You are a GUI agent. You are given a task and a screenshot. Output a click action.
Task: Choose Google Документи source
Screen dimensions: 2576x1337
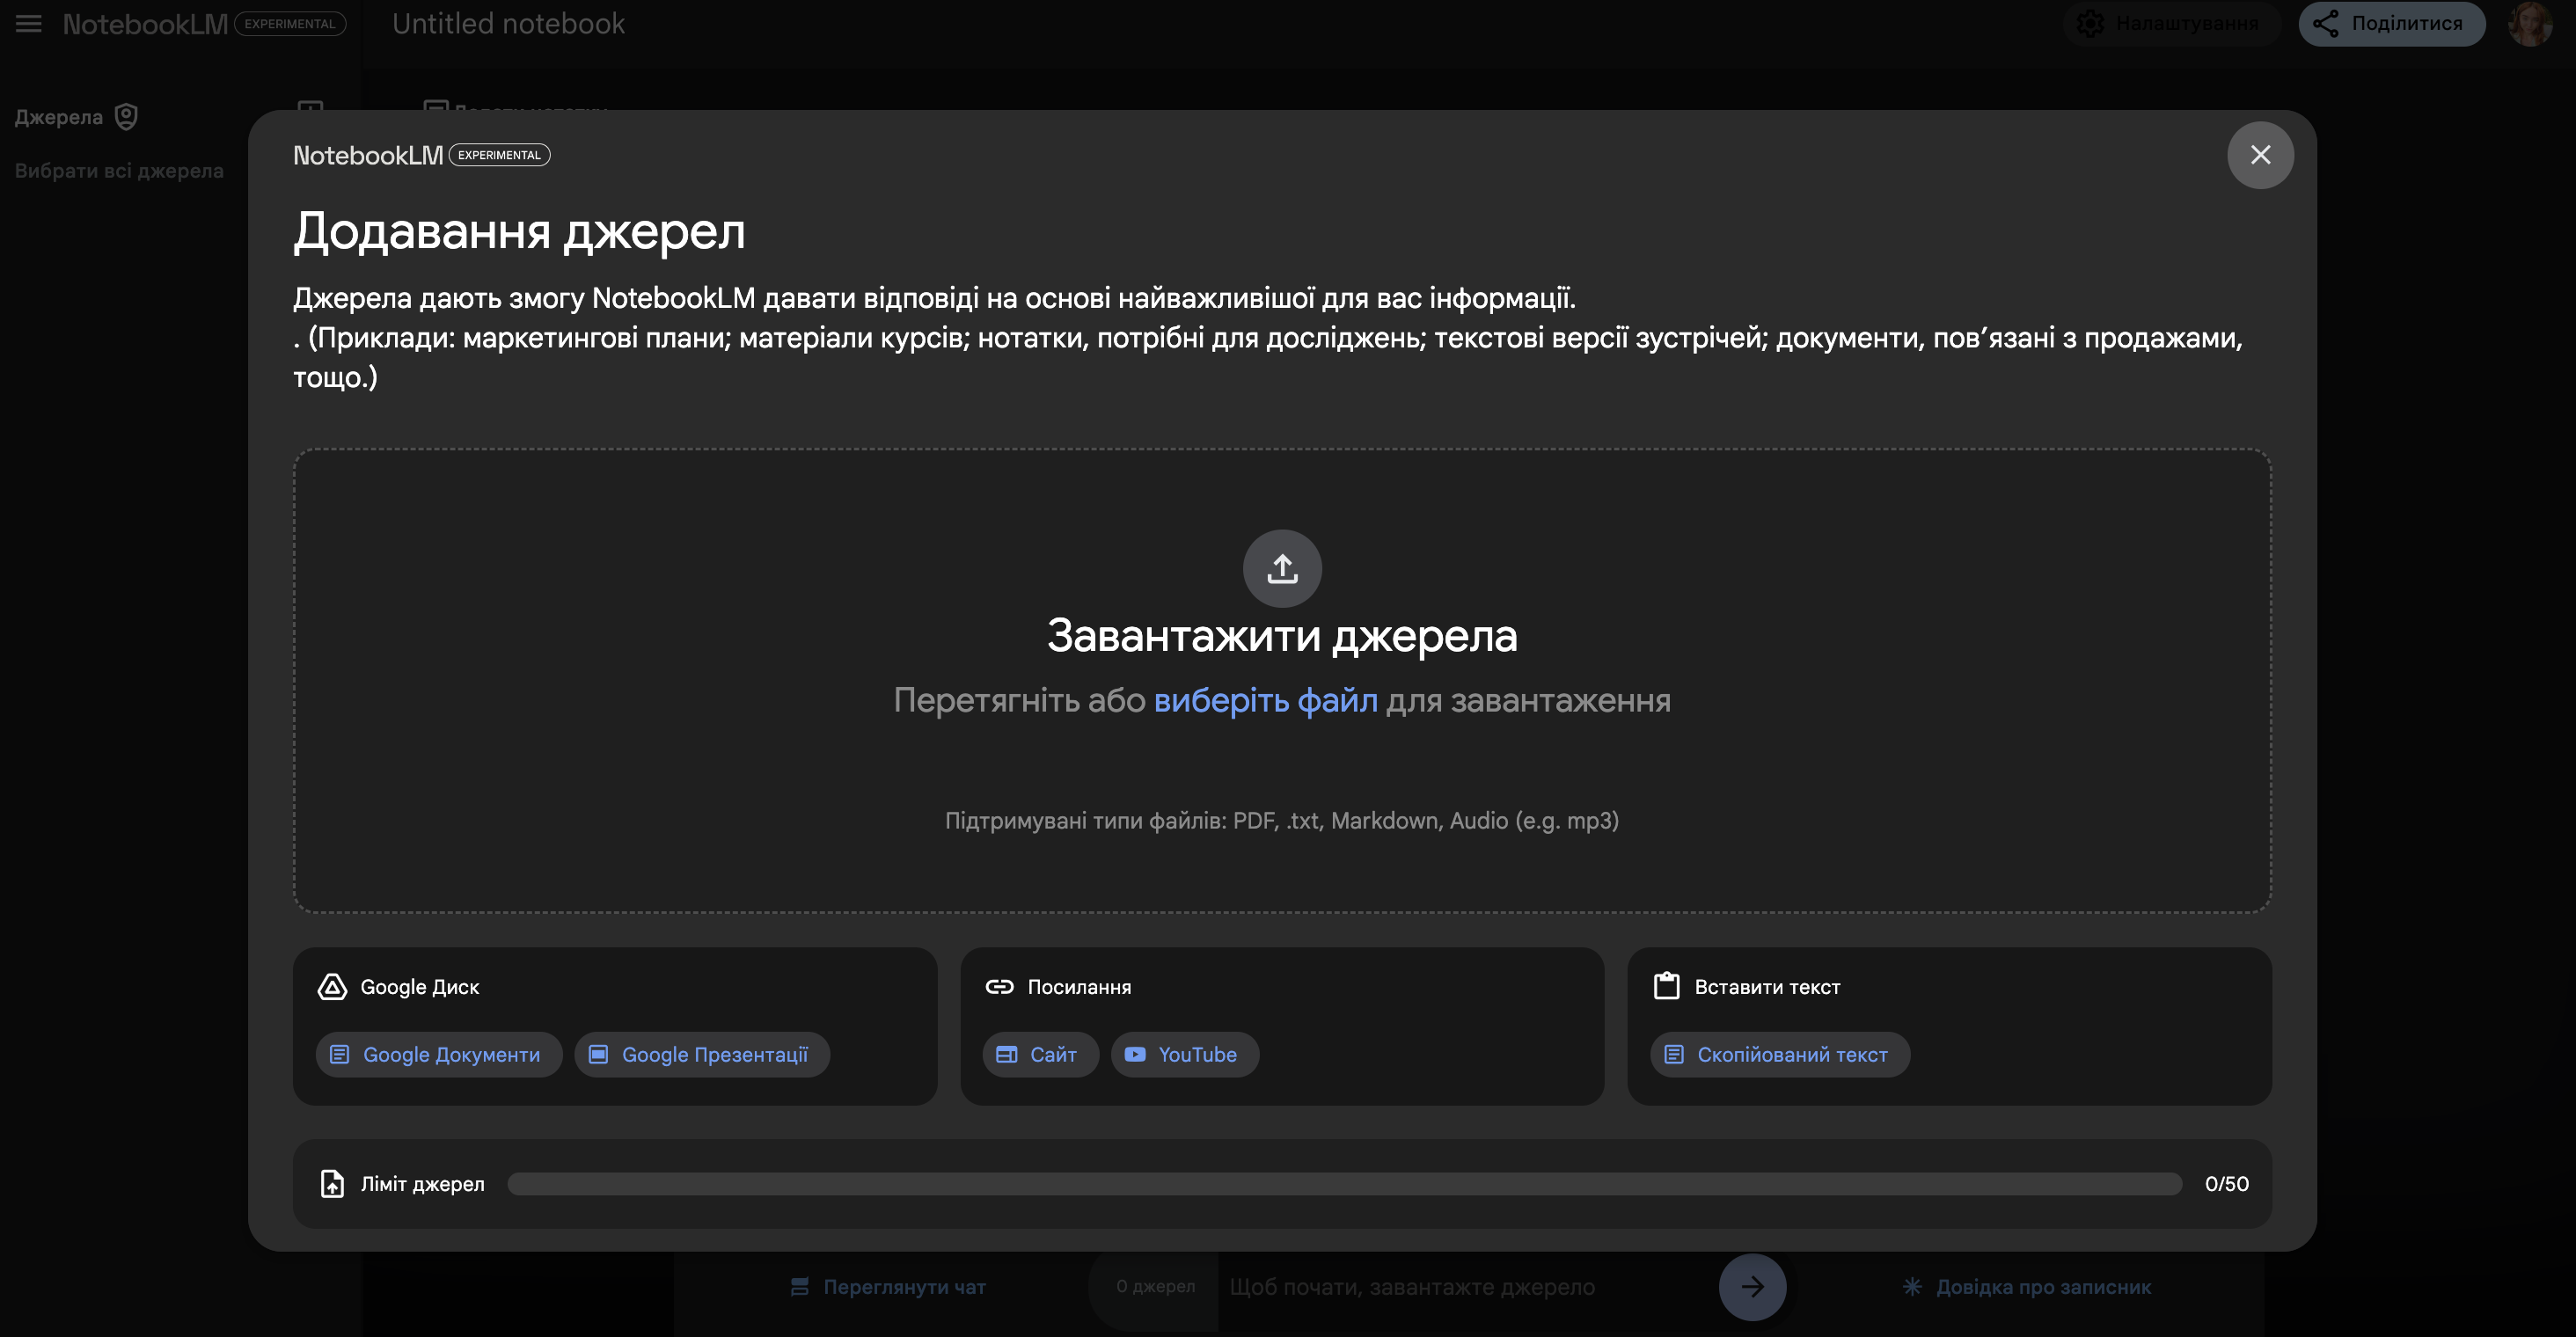(439, 1054)
